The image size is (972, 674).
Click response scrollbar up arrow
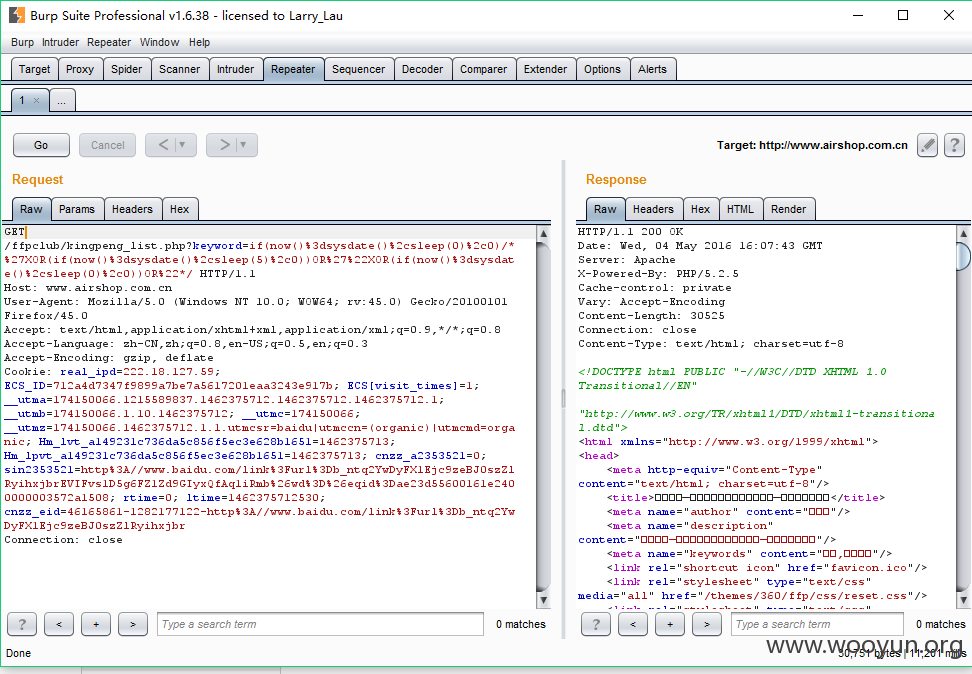(964, 234)
